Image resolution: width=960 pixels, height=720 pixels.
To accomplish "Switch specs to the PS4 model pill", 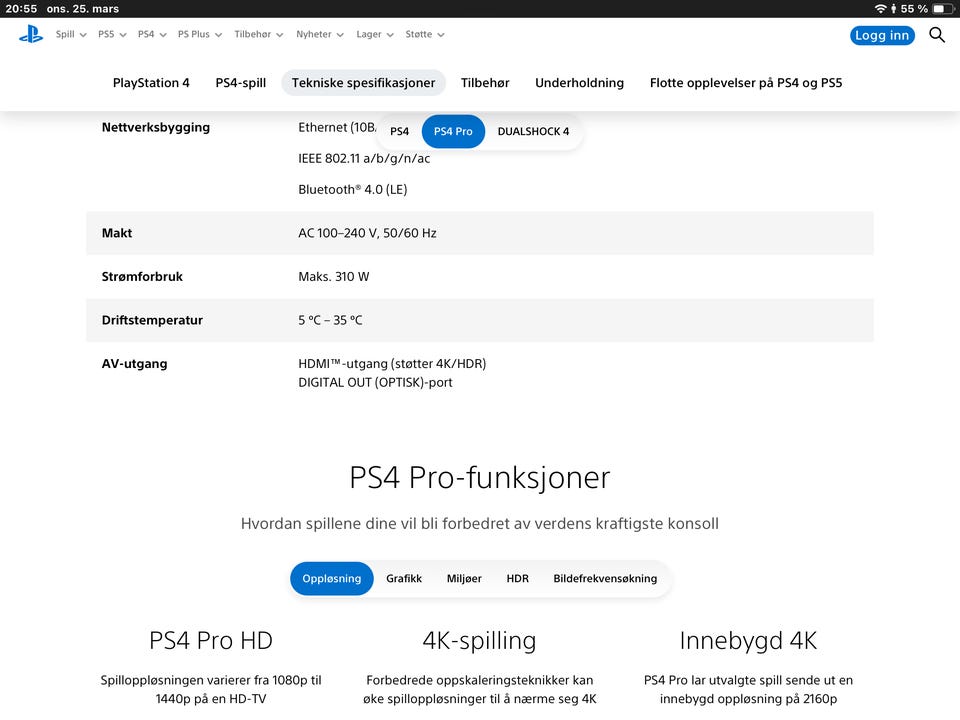I will point(399,131).
